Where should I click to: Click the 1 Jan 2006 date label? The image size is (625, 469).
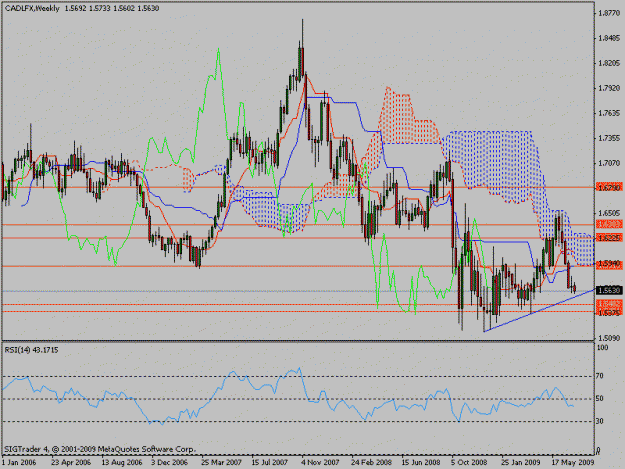click(x=19, y=463)
